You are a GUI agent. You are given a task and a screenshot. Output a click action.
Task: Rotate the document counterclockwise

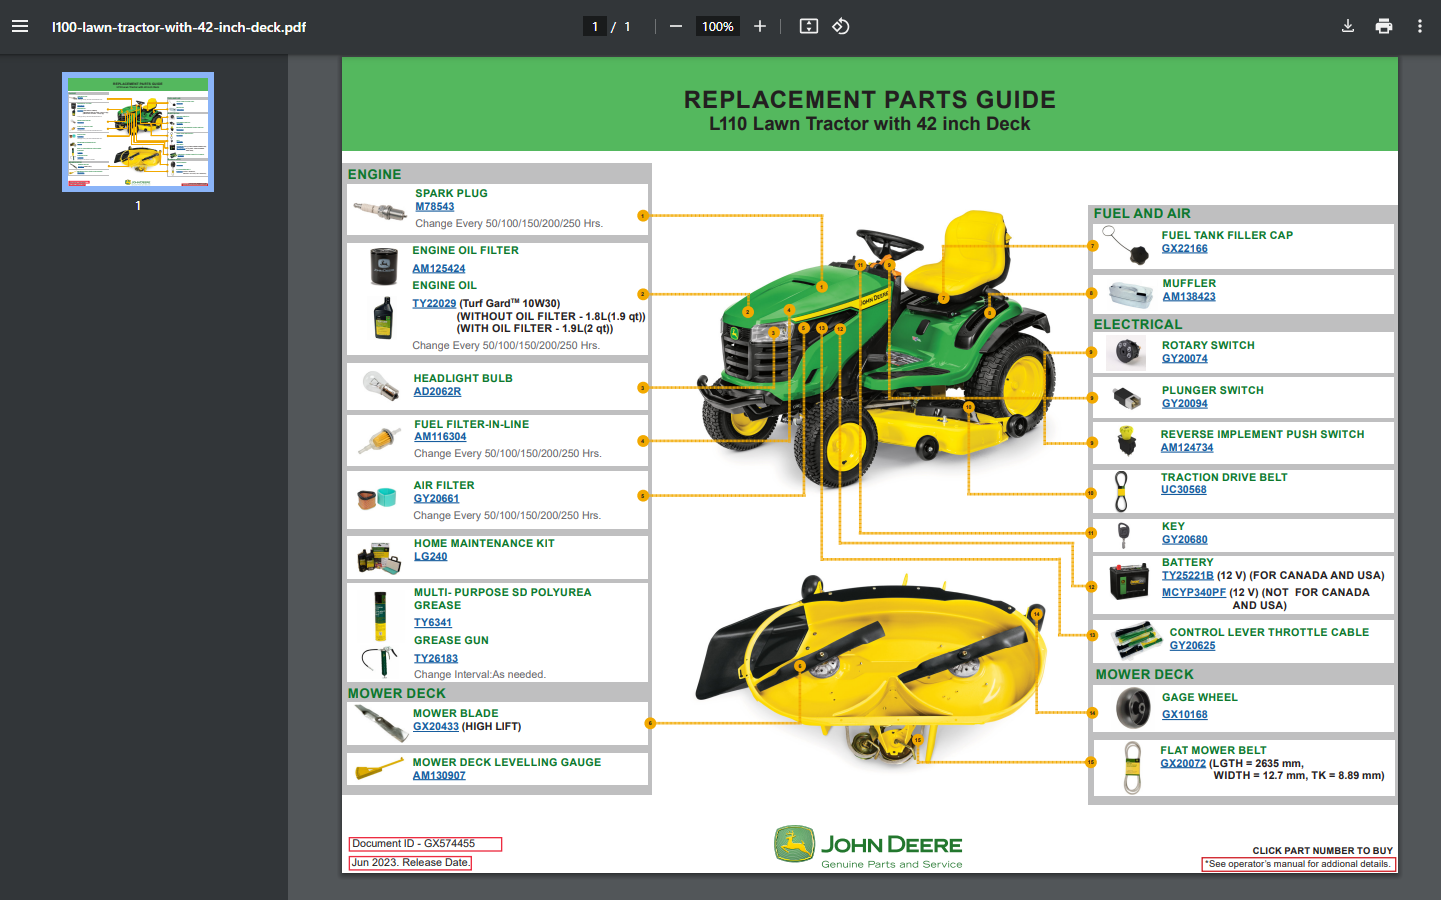click(x=841, y=27)
